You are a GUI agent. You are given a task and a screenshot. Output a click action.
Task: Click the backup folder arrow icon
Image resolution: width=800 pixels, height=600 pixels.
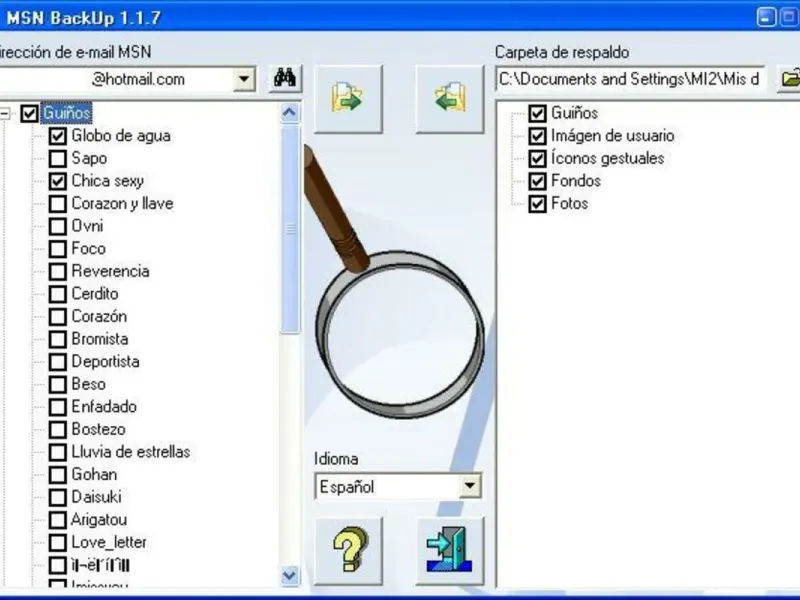tap(348, 98)
